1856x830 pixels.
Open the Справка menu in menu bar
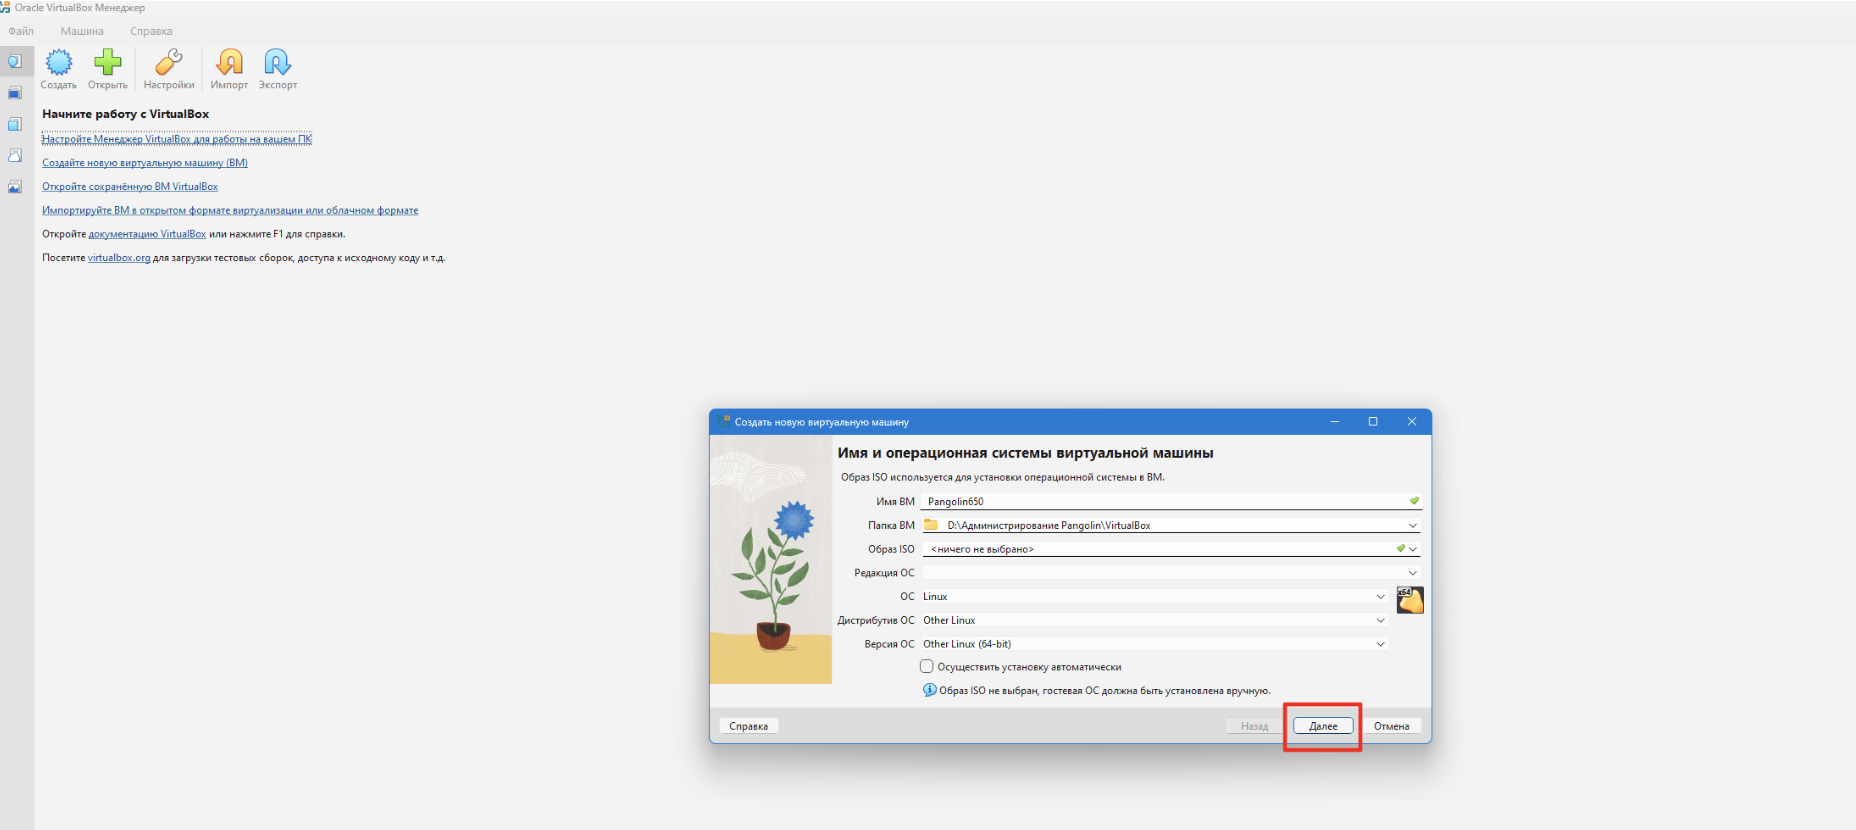[x=151, y=31]
